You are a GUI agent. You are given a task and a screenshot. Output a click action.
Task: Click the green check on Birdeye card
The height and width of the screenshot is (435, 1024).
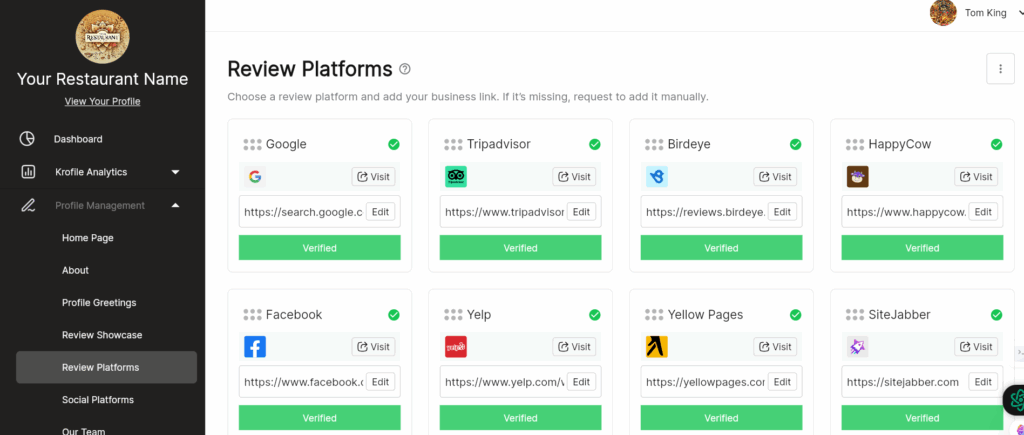(x=795, y=144)
